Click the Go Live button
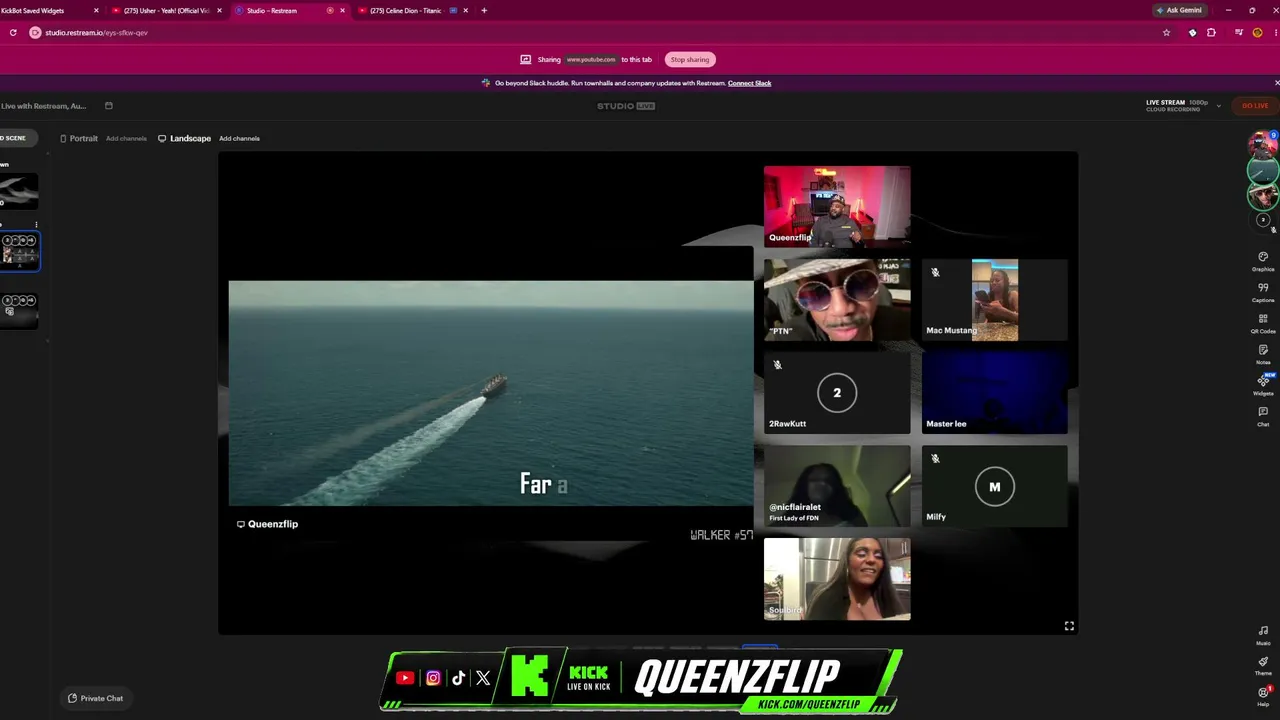Image resolution: width=1280 pixels, height=720 pixels. point(1255,106)
